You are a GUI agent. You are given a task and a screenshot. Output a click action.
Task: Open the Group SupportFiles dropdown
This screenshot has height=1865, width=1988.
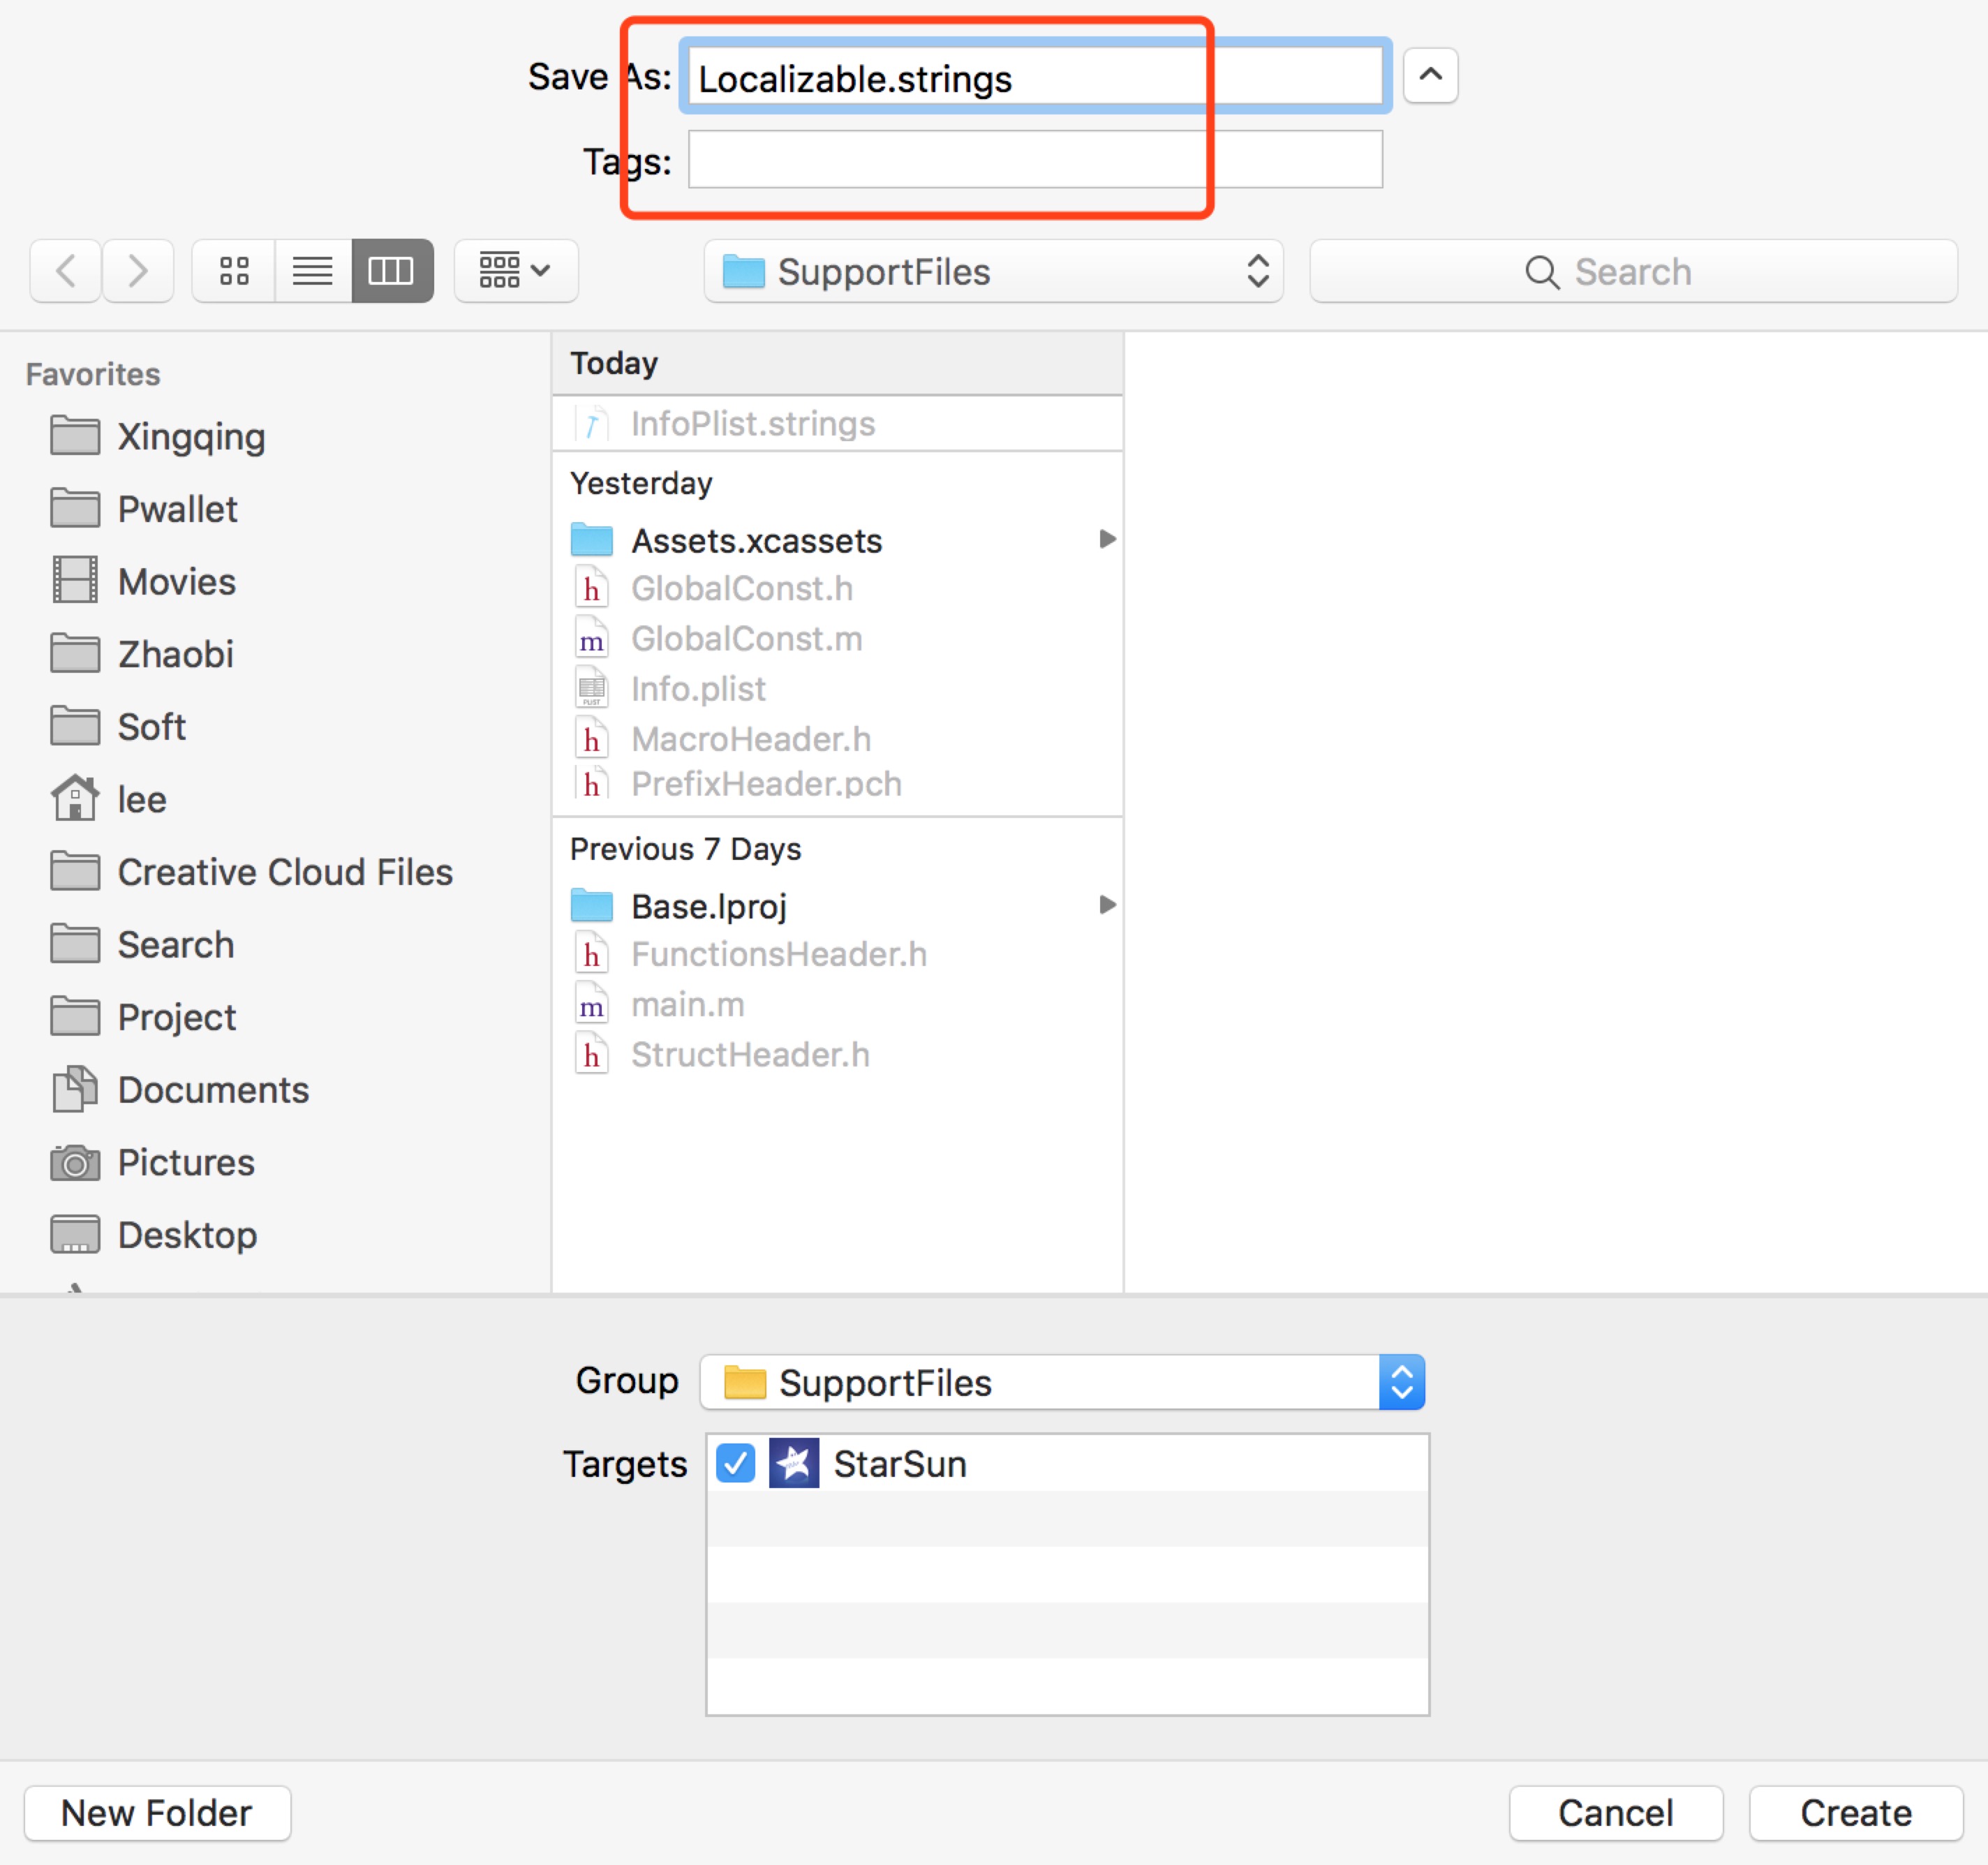click(1062, 1383)
